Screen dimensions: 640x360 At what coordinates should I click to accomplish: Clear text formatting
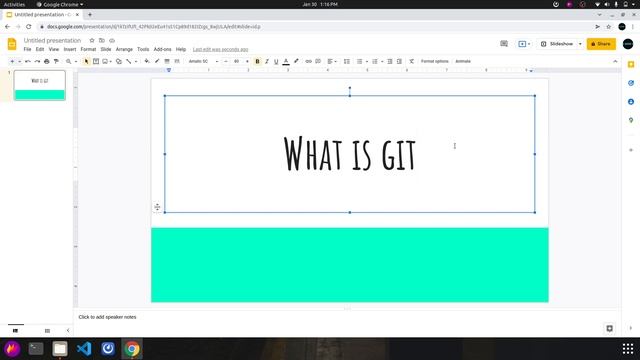point(411,61)
